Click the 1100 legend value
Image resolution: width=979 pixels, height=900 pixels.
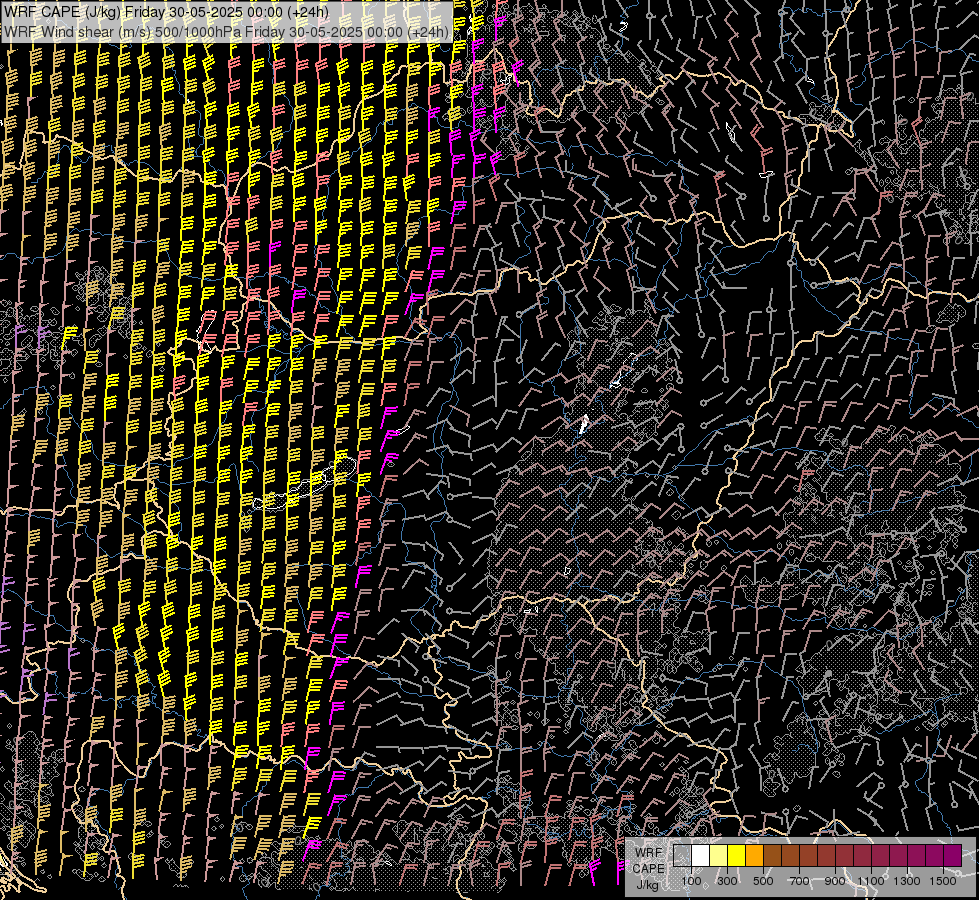(x=871, y=881)
